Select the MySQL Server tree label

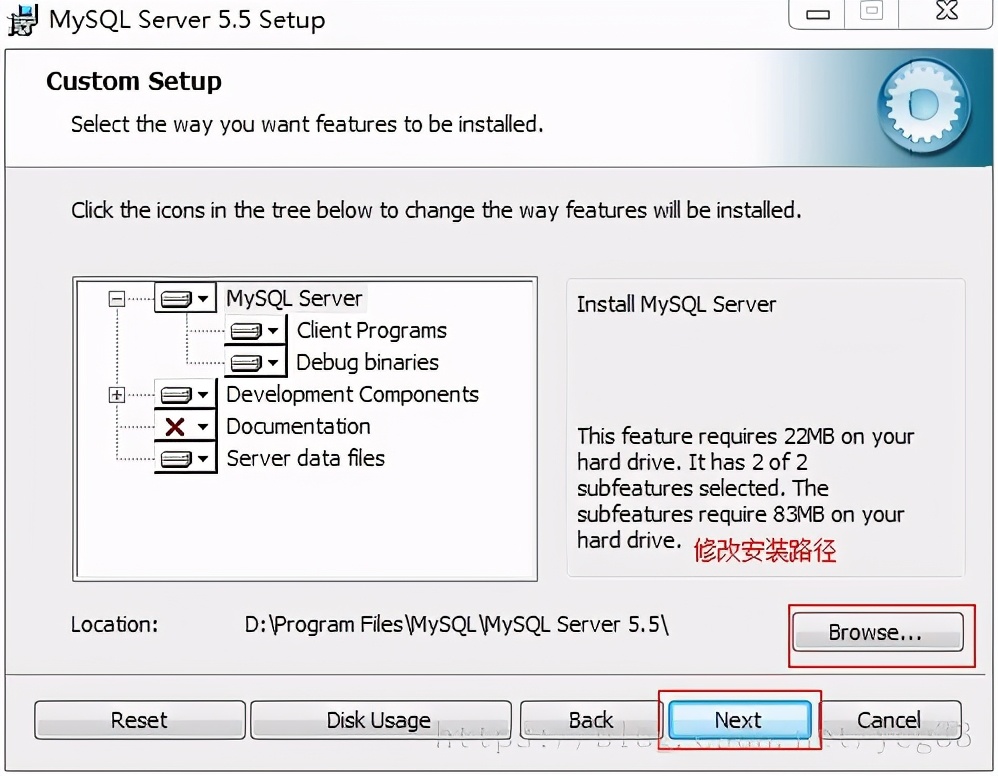pyautogui.click(x=294, y=298)
